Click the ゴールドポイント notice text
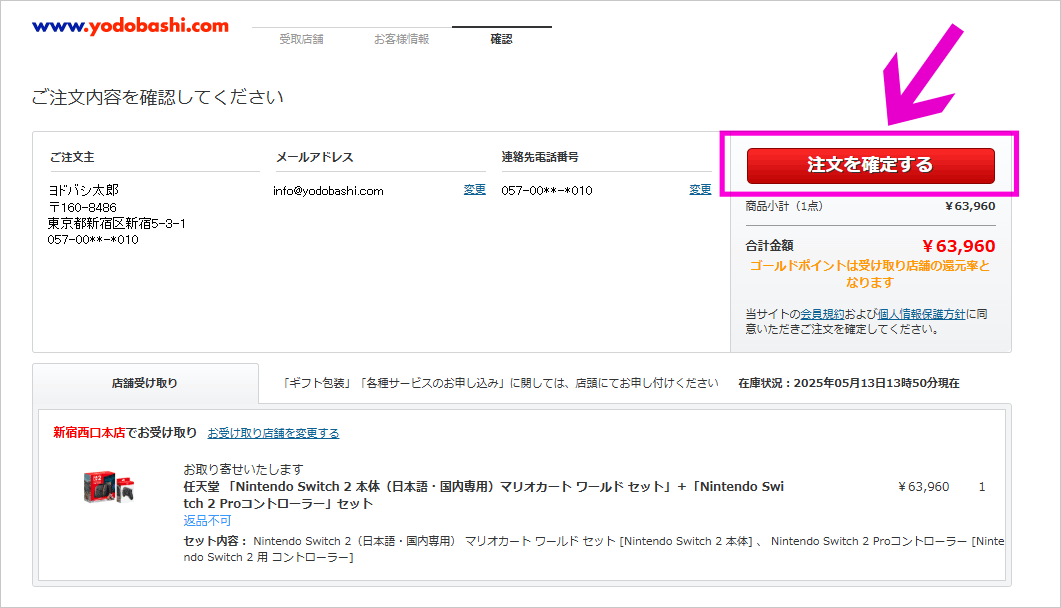Screen dimensions: 1061x608 pos(870,274)
